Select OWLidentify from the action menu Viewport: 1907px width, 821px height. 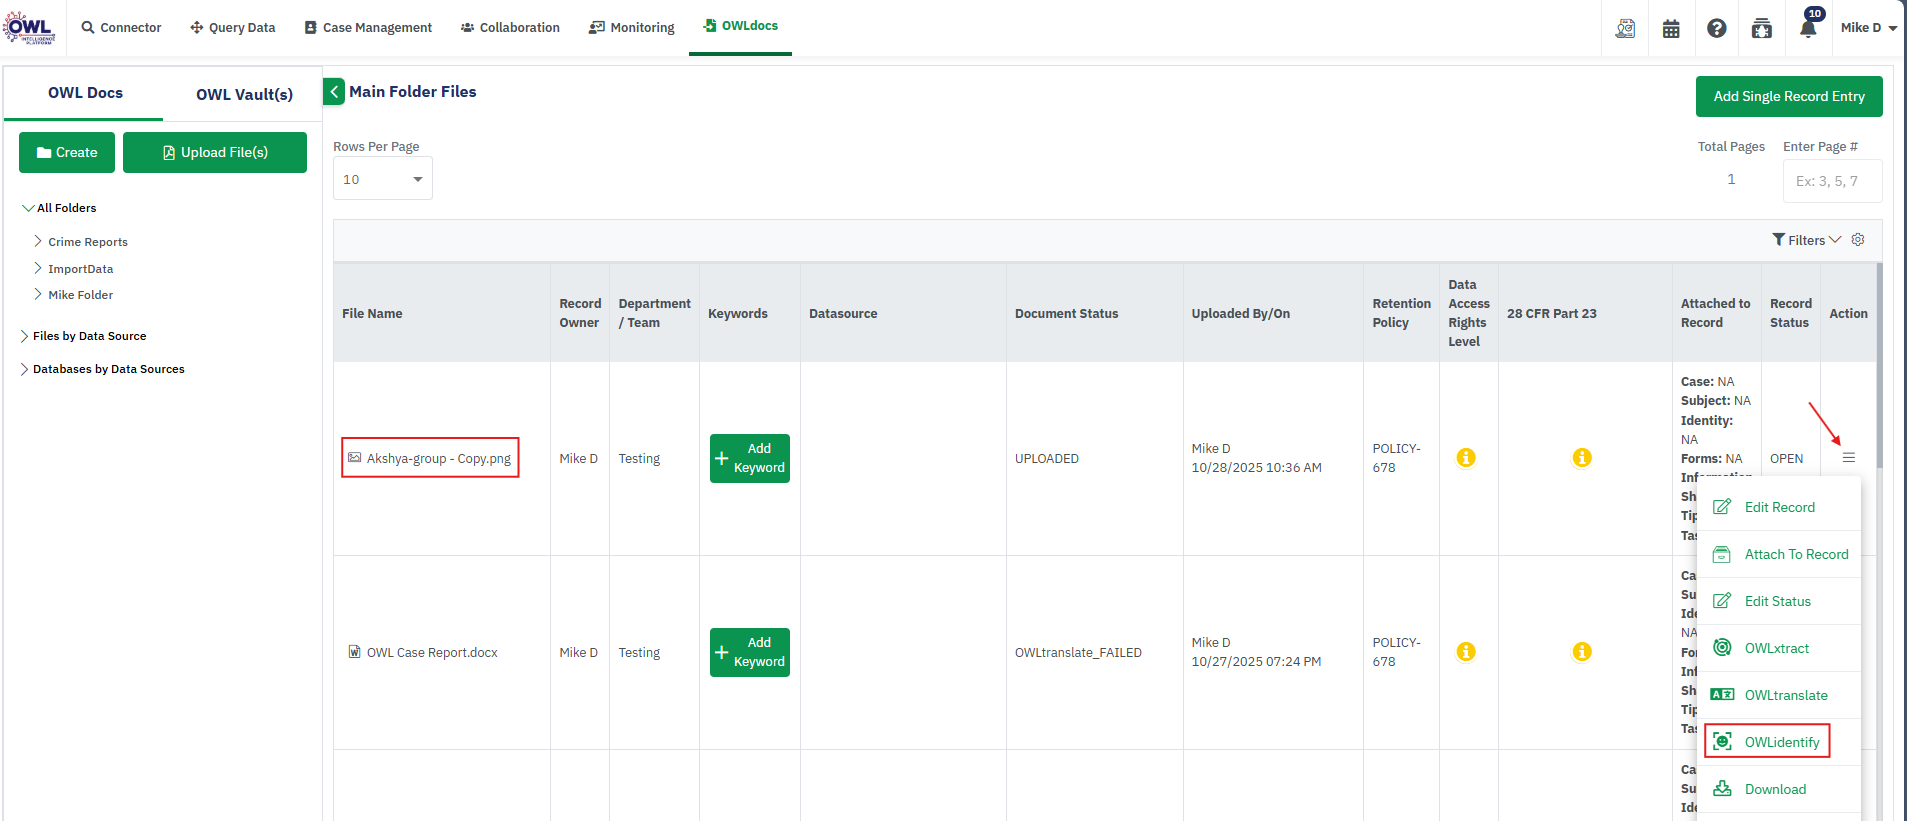coord(1781,742)
